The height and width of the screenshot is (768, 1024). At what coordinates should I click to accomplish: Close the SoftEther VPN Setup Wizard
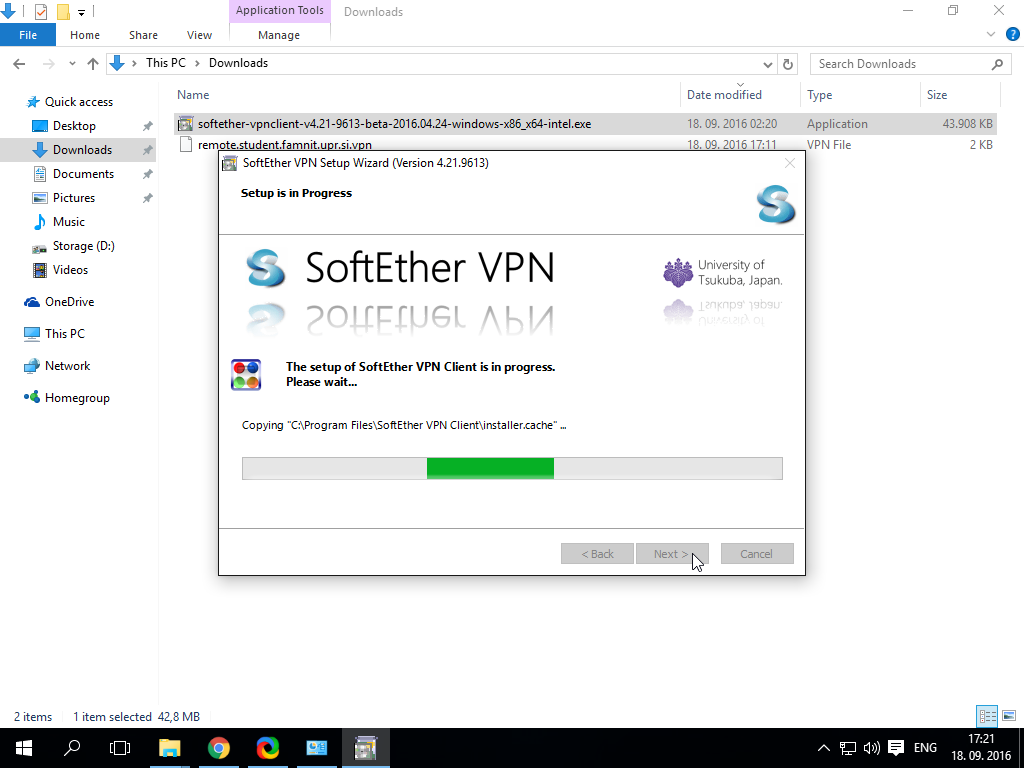[x=790, y=163]
